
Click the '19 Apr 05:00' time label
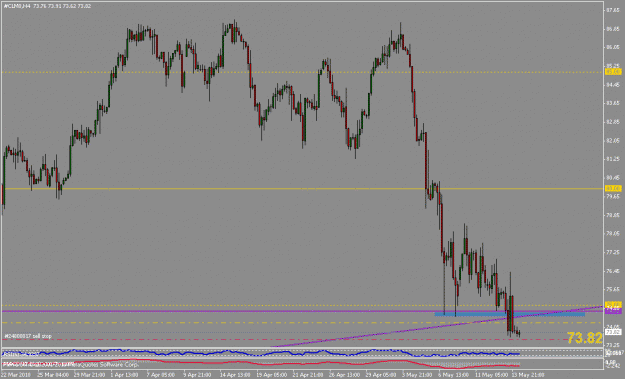click(271, 375)
